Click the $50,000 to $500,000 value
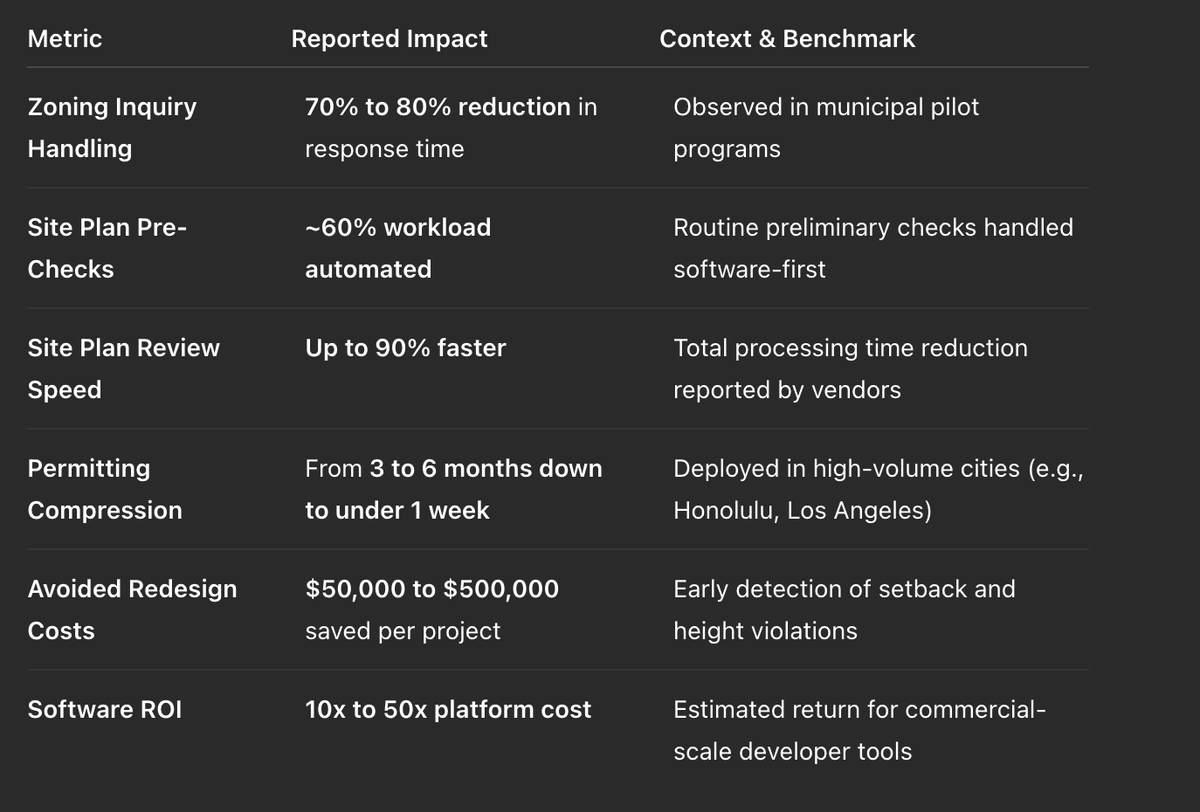 click(x=432, y=589)
